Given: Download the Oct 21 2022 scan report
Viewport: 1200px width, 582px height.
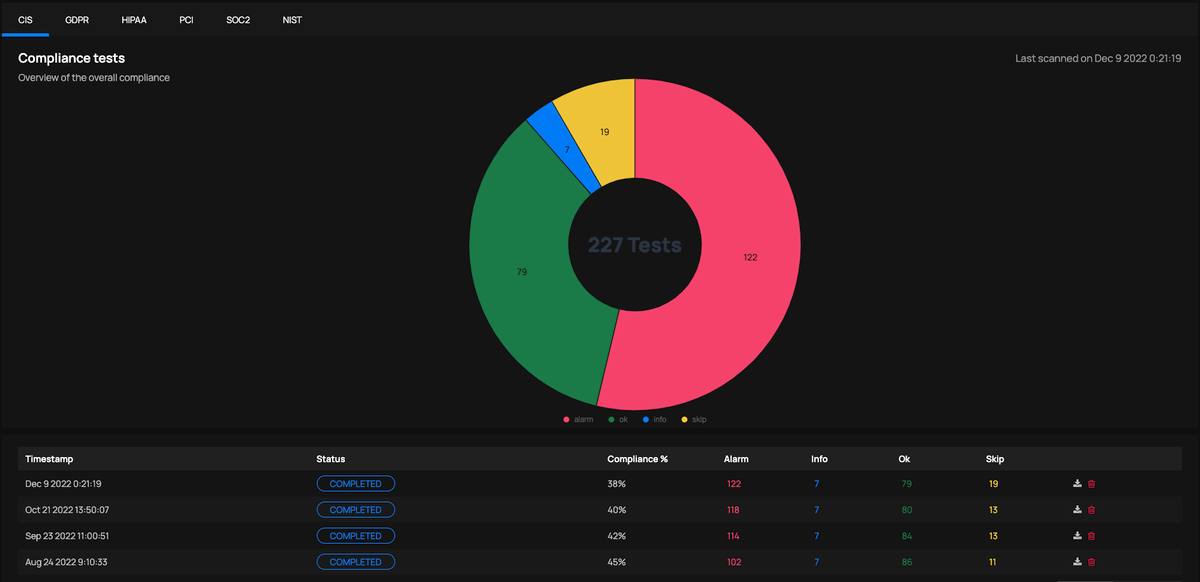Looking at the screenshot, I should [1077, 510].
